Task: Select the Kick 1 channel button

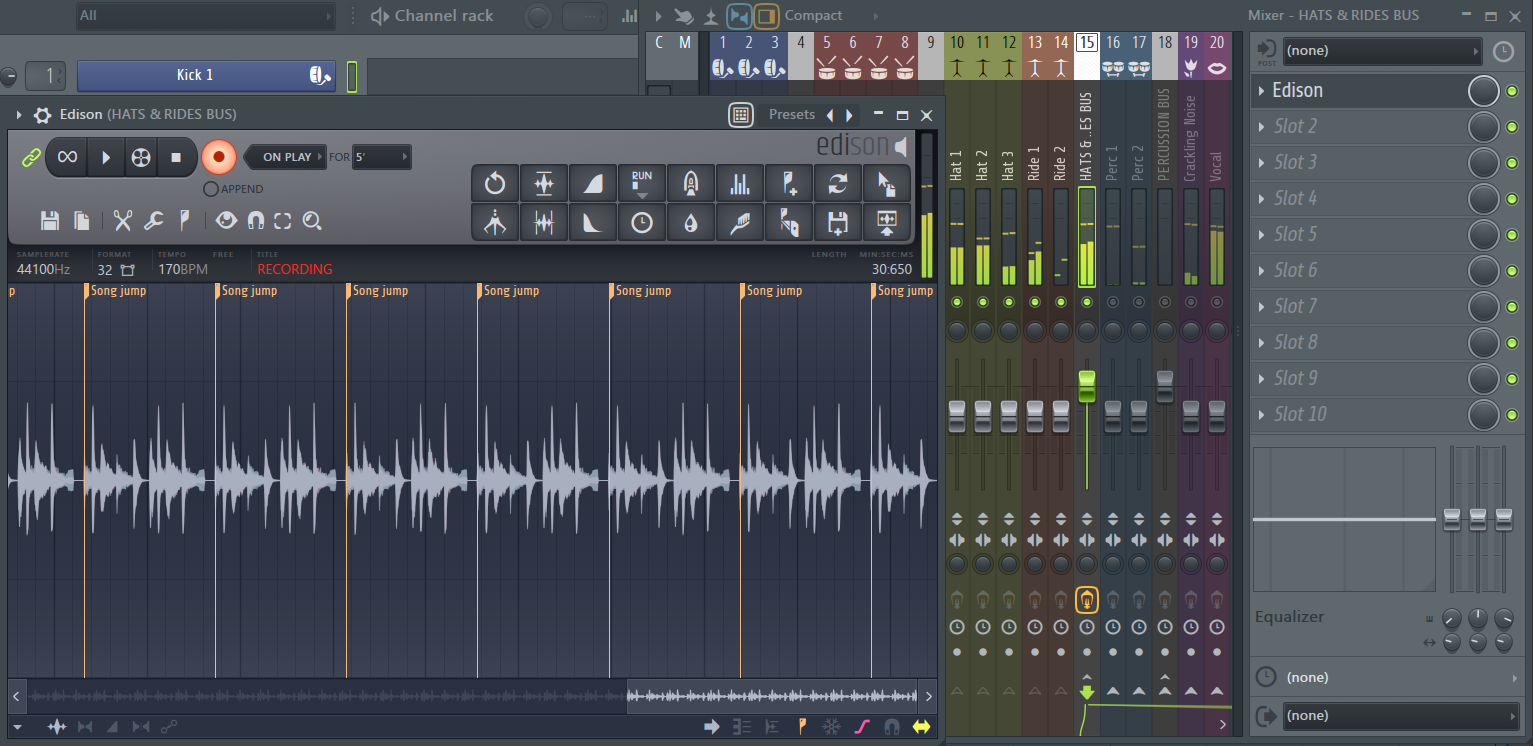Action: tap(206, 75)
